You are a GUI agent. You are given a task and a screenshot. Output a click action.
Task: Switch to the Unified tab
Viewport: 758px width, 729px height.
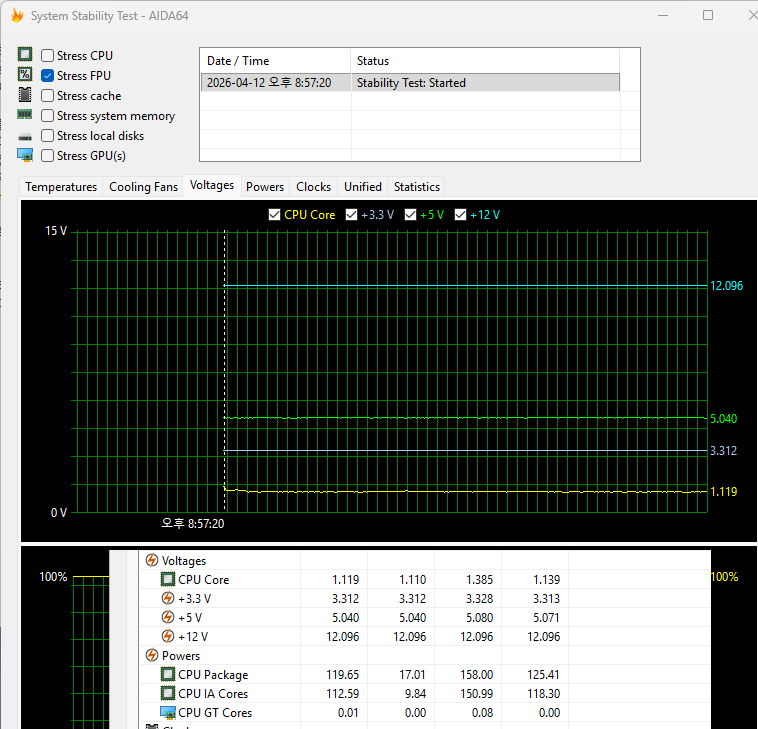pos(363,187)
